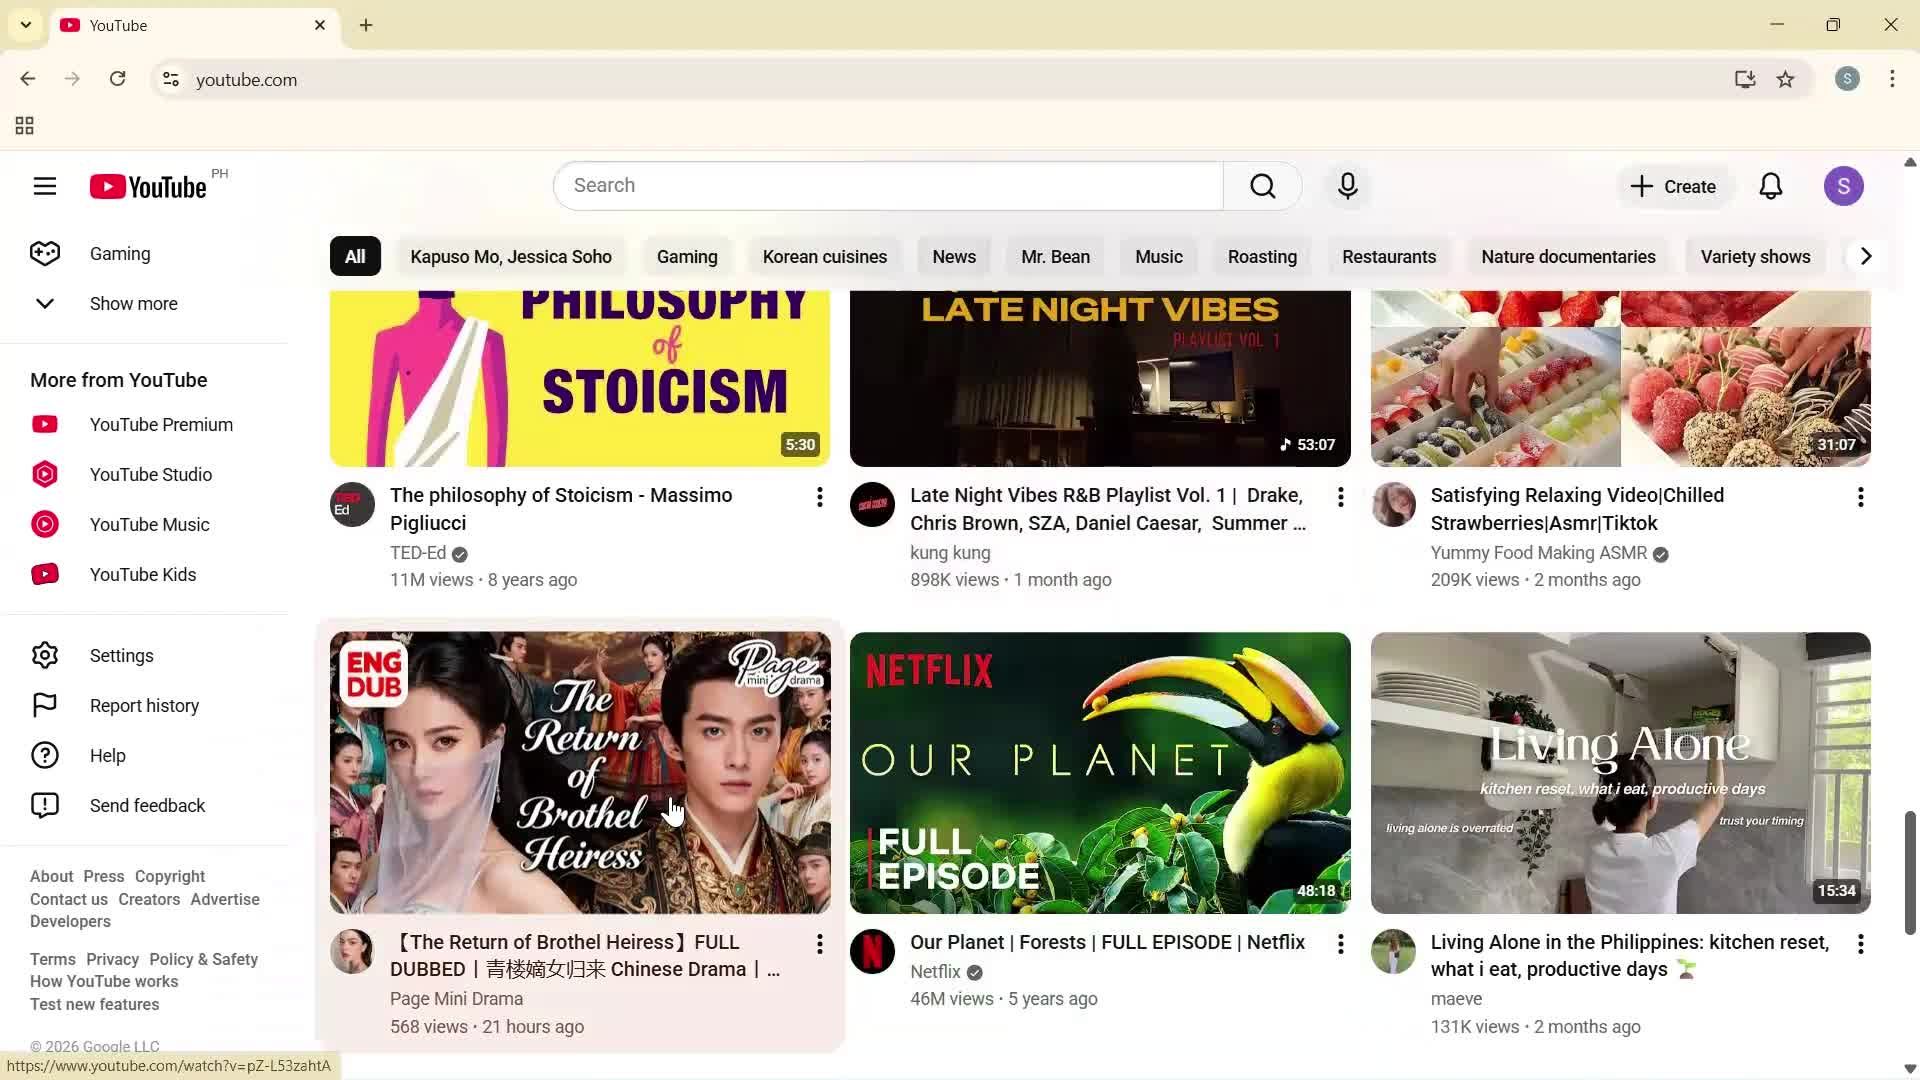Open YouTube Studio from the sidebar
This screenshot has width=1920, height=1080.
(150, 474)
